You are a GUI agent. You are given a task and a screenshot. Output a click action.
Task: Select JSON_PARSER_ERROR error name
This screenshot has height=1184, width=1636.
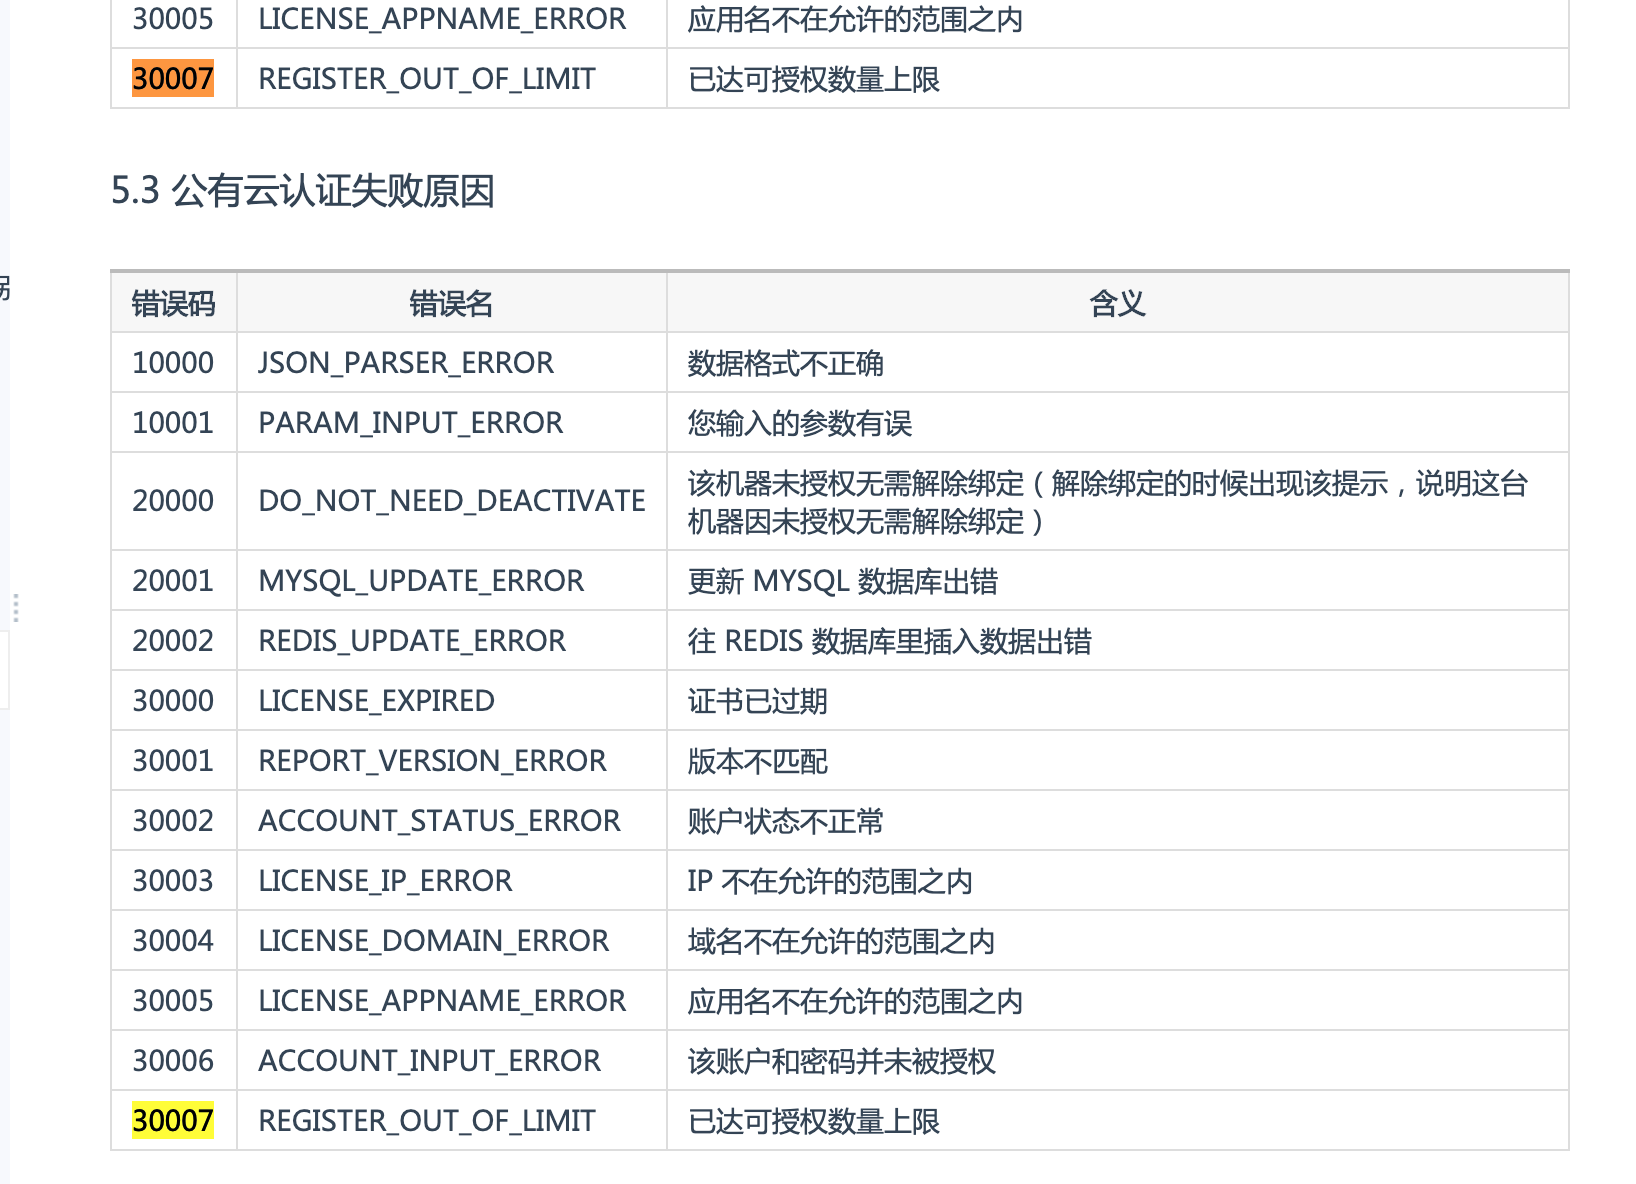click(x=406, y=362)
